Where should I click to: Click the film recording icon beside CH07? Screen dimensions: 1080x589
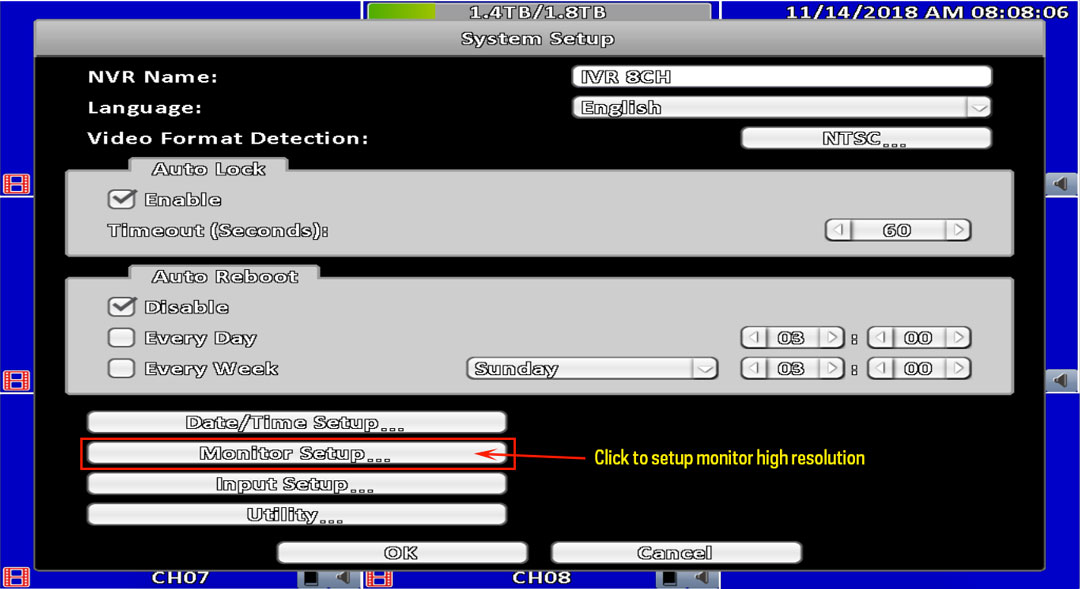point(17,577)
